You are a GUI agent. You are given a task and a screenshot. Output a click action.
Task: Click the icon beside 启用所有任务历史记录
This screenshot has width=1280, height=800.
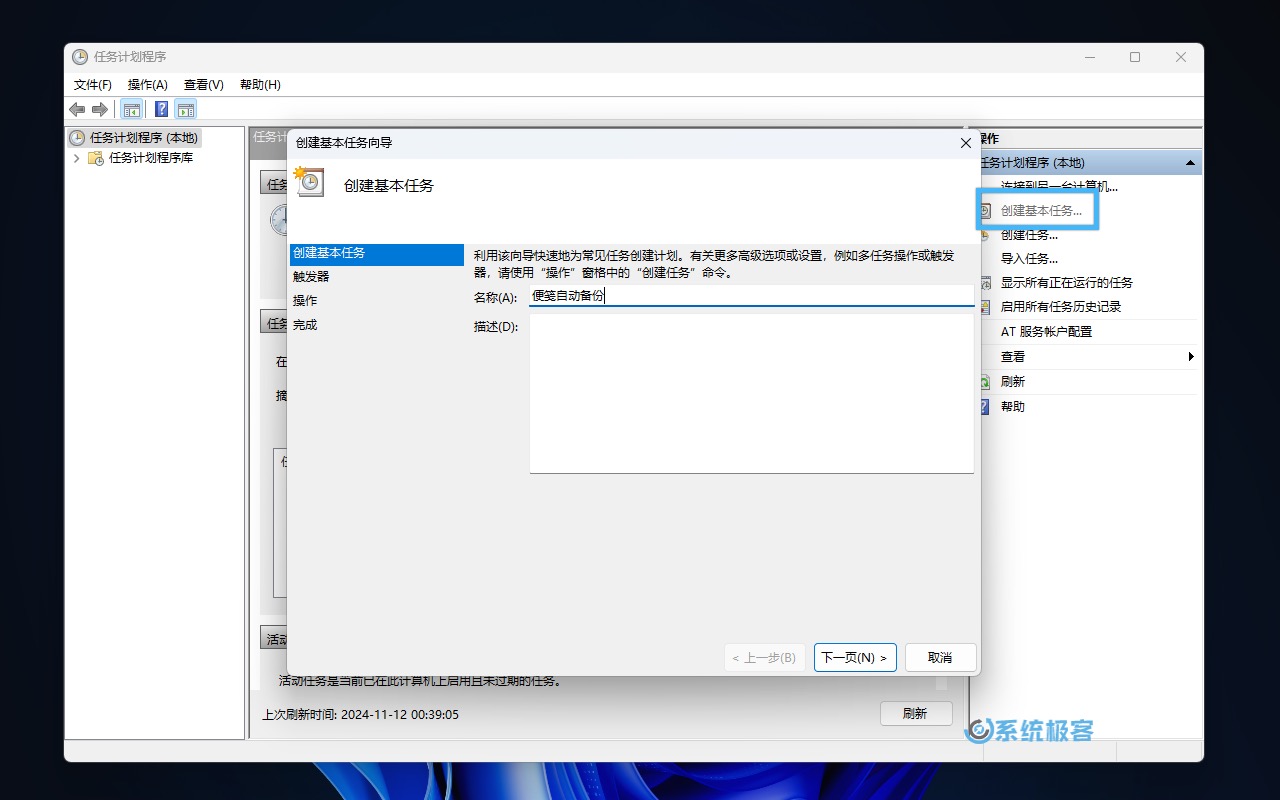984,307
